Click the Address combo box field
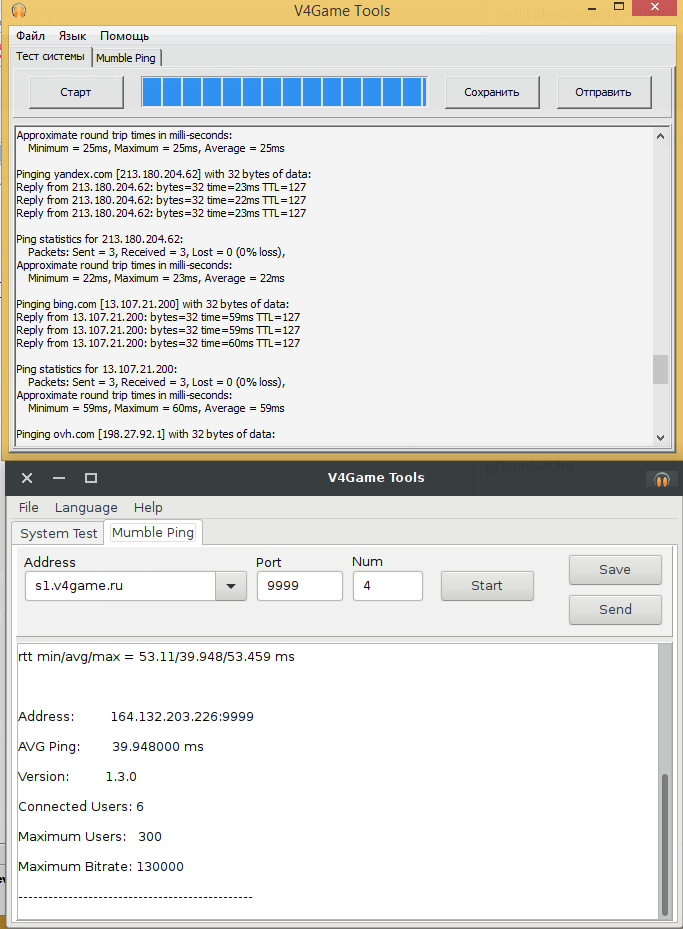Viewport: 683px width, 929px height. click(121, 586)
